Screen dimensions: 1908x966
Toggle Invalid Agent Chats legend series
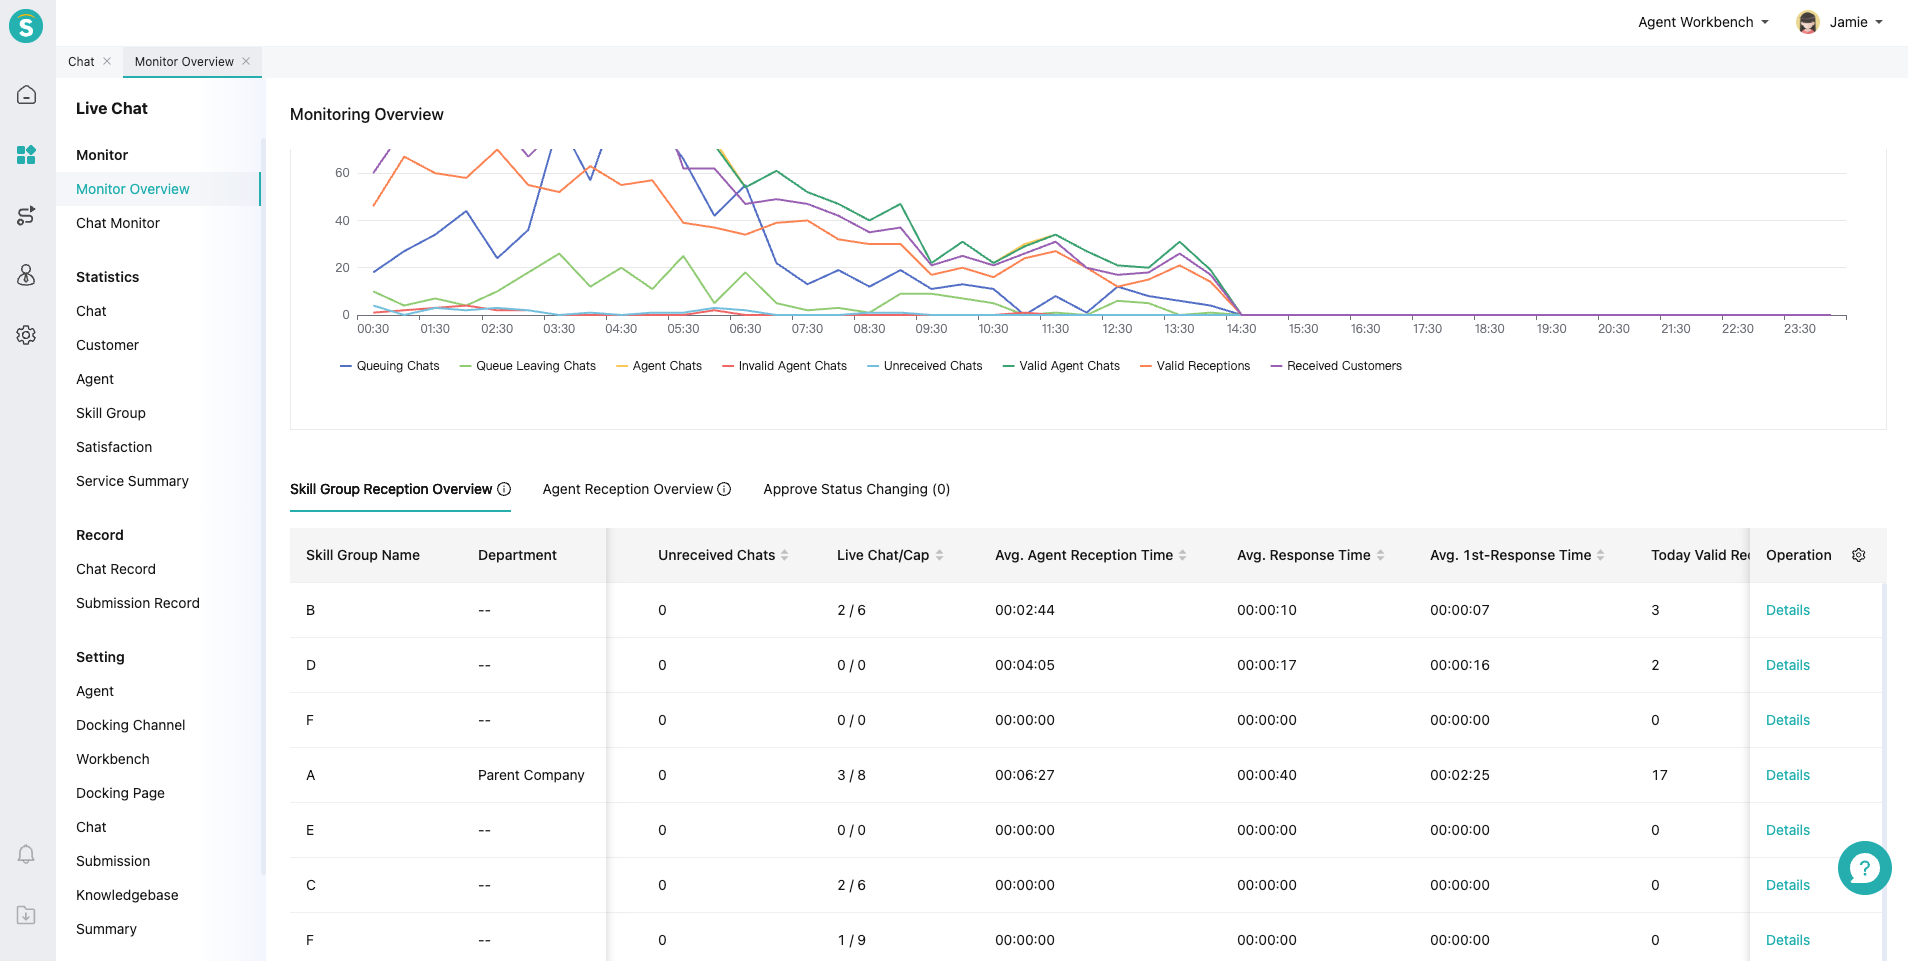(784, 366)
